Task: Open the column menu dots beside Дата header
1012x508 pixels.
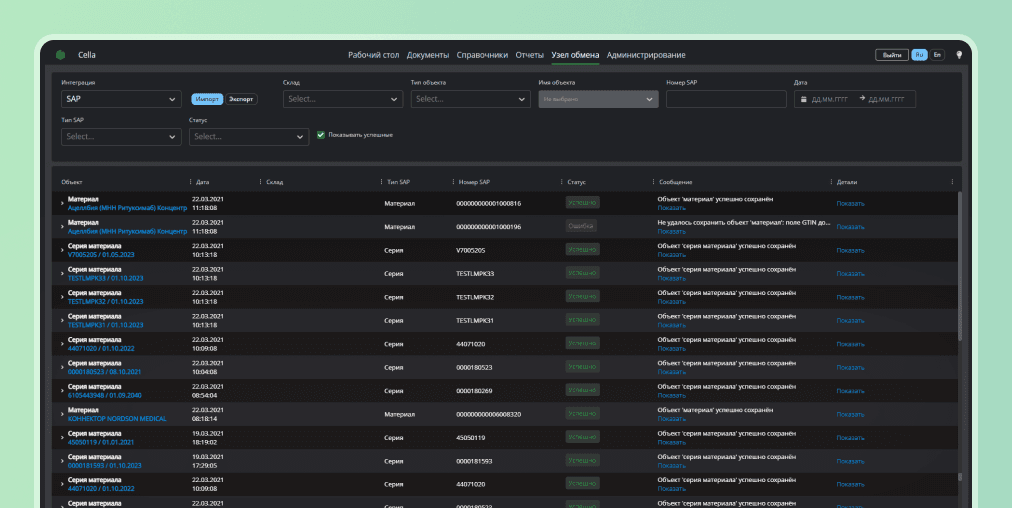Action: 191,182
